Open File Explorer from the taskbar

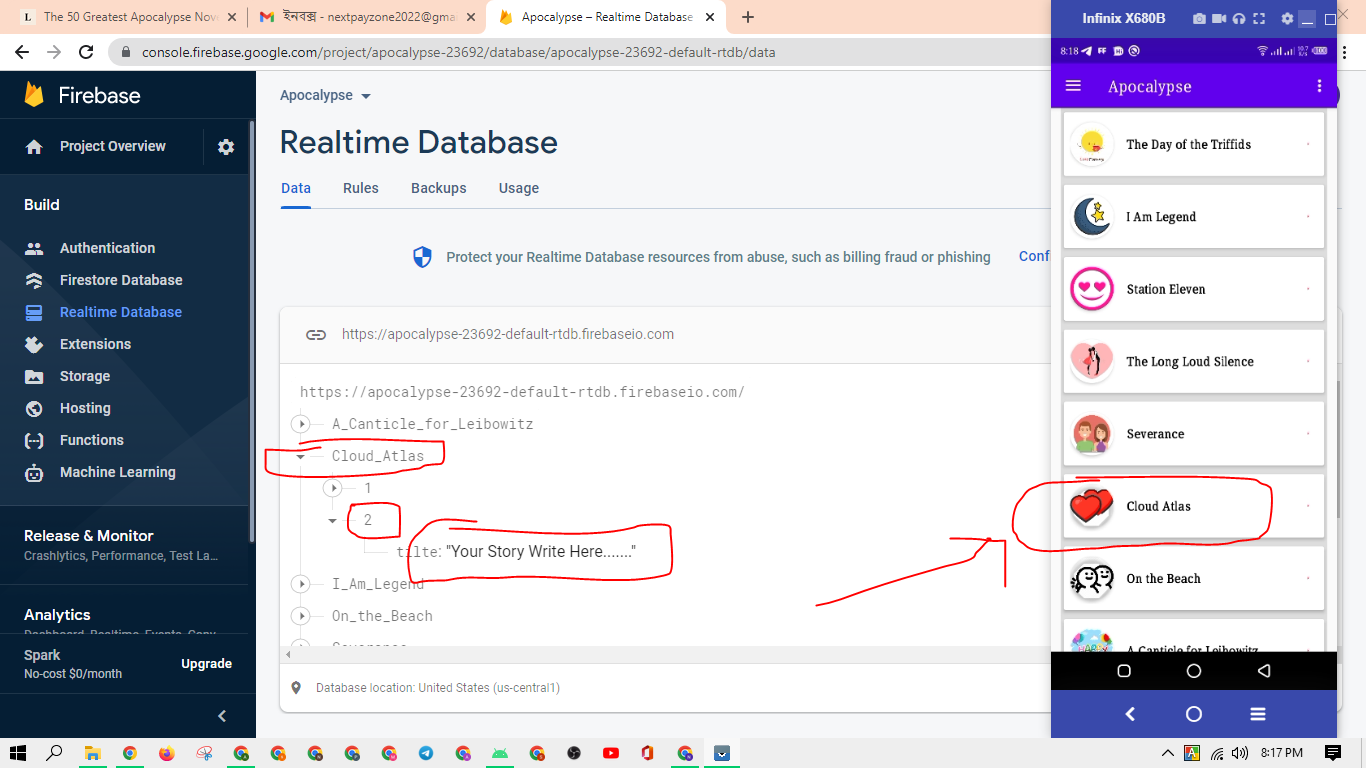(x=92, y=753)
